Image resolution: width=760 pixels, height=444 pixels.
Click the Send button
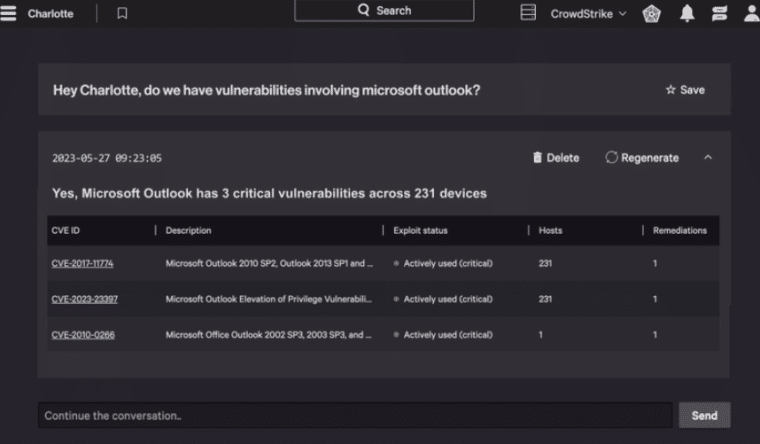[x=704, y=415]
